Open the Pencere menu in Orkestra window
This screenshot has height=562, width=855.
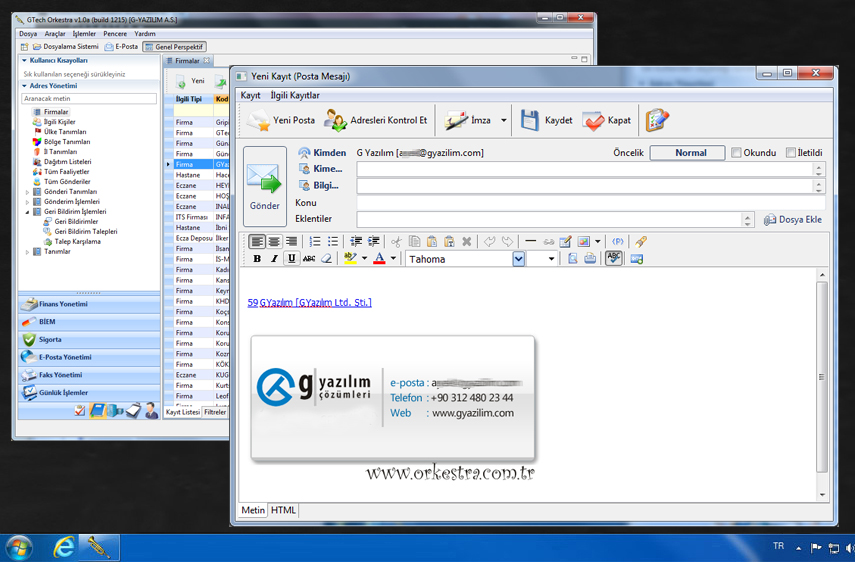point(115,34)
